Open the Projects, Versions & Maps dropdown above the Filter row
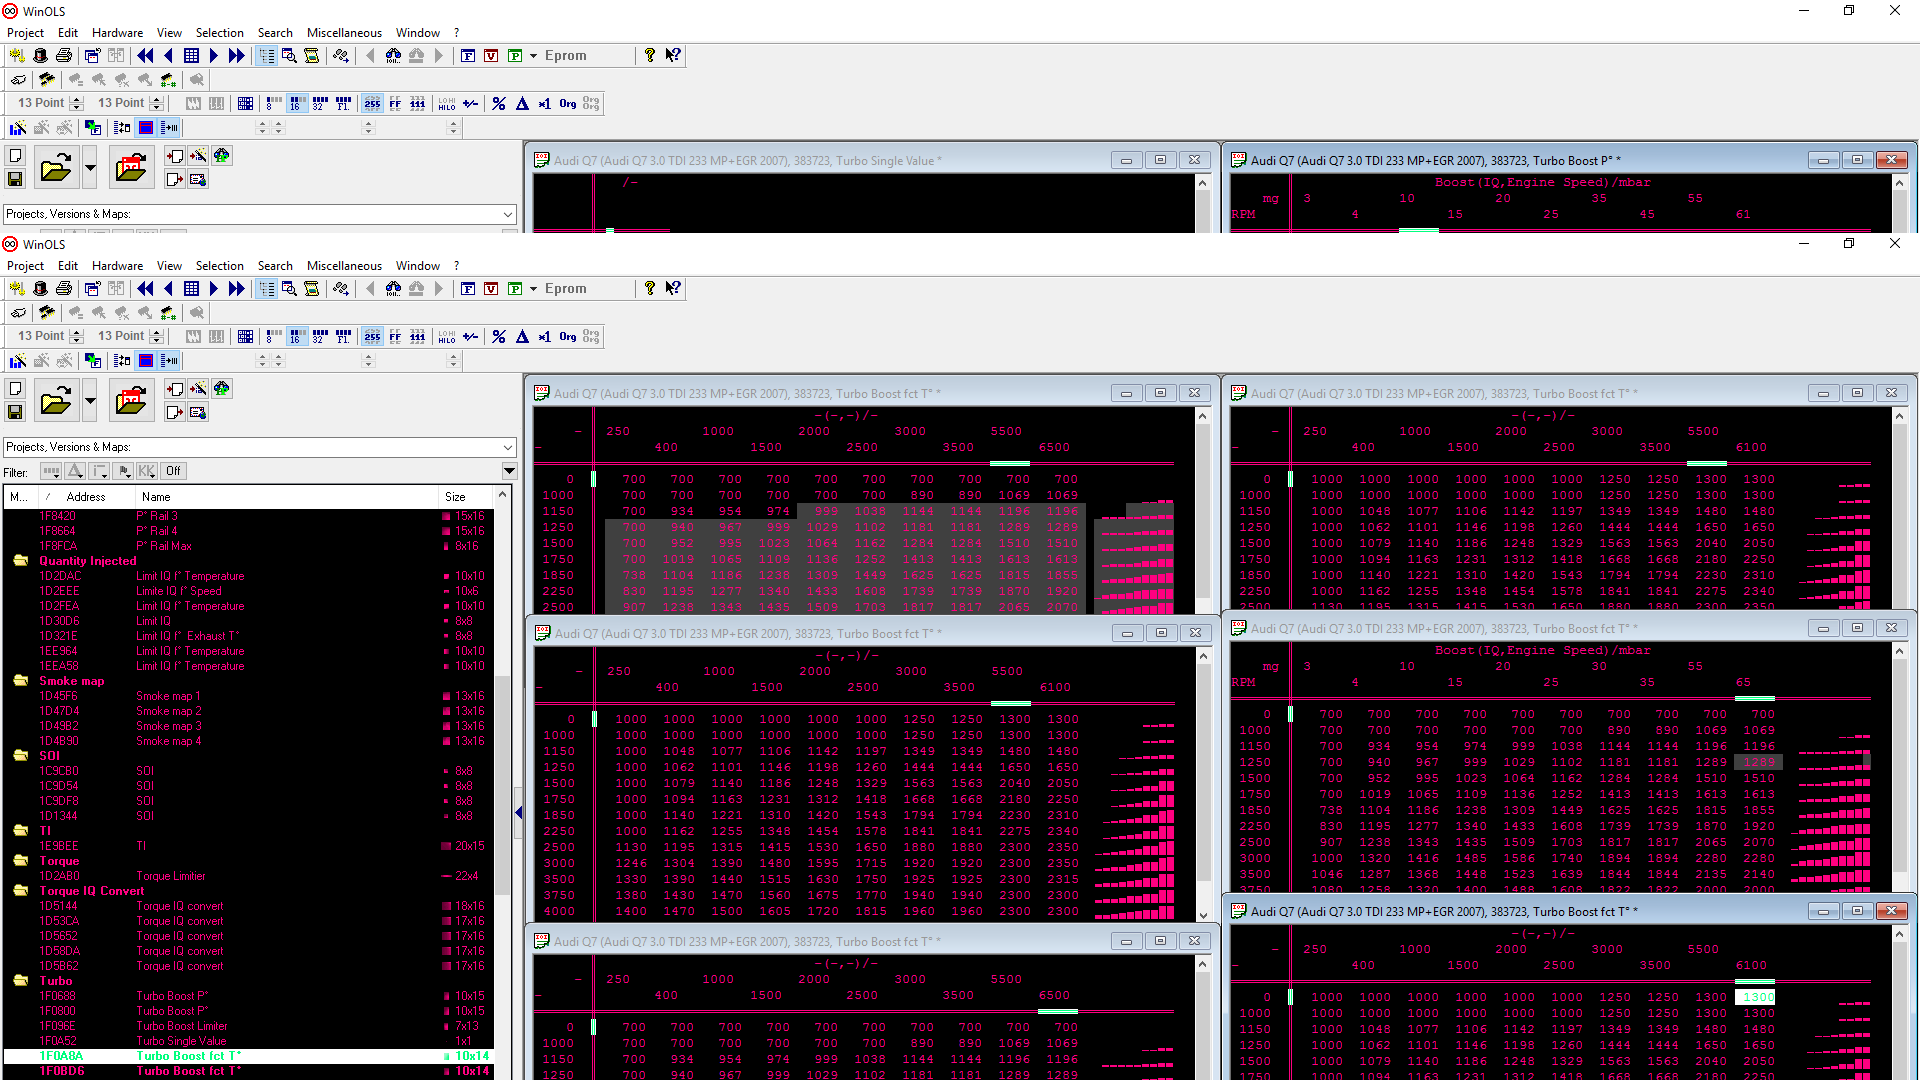The height and width of the screenshot is (1080, 1920). pos(508,447)
